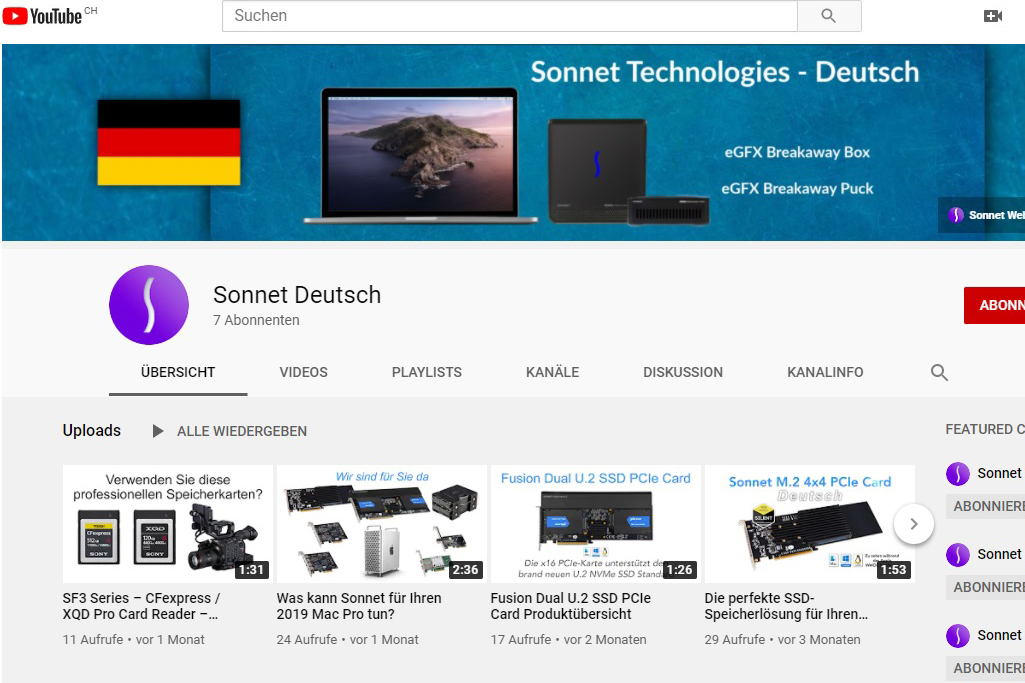Image resolution: width=1025 pixels, height=683 pixels.
Task: Click the second featured Sonnet channel avatar
Action: point(958,554)
